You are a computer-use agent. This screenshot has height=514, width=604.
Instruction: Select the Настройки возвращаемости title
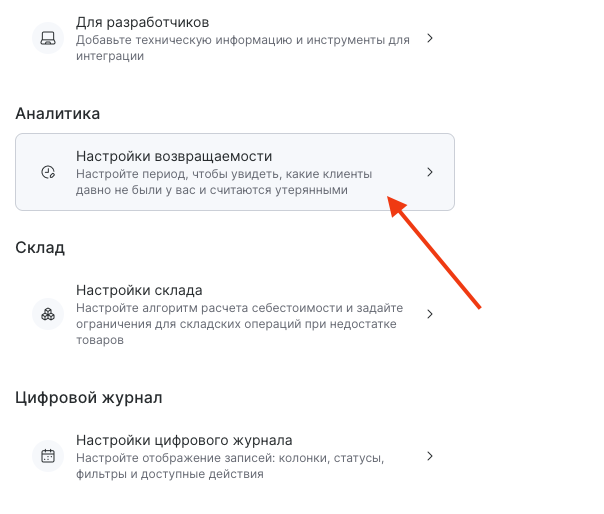[x=174, y=156]
